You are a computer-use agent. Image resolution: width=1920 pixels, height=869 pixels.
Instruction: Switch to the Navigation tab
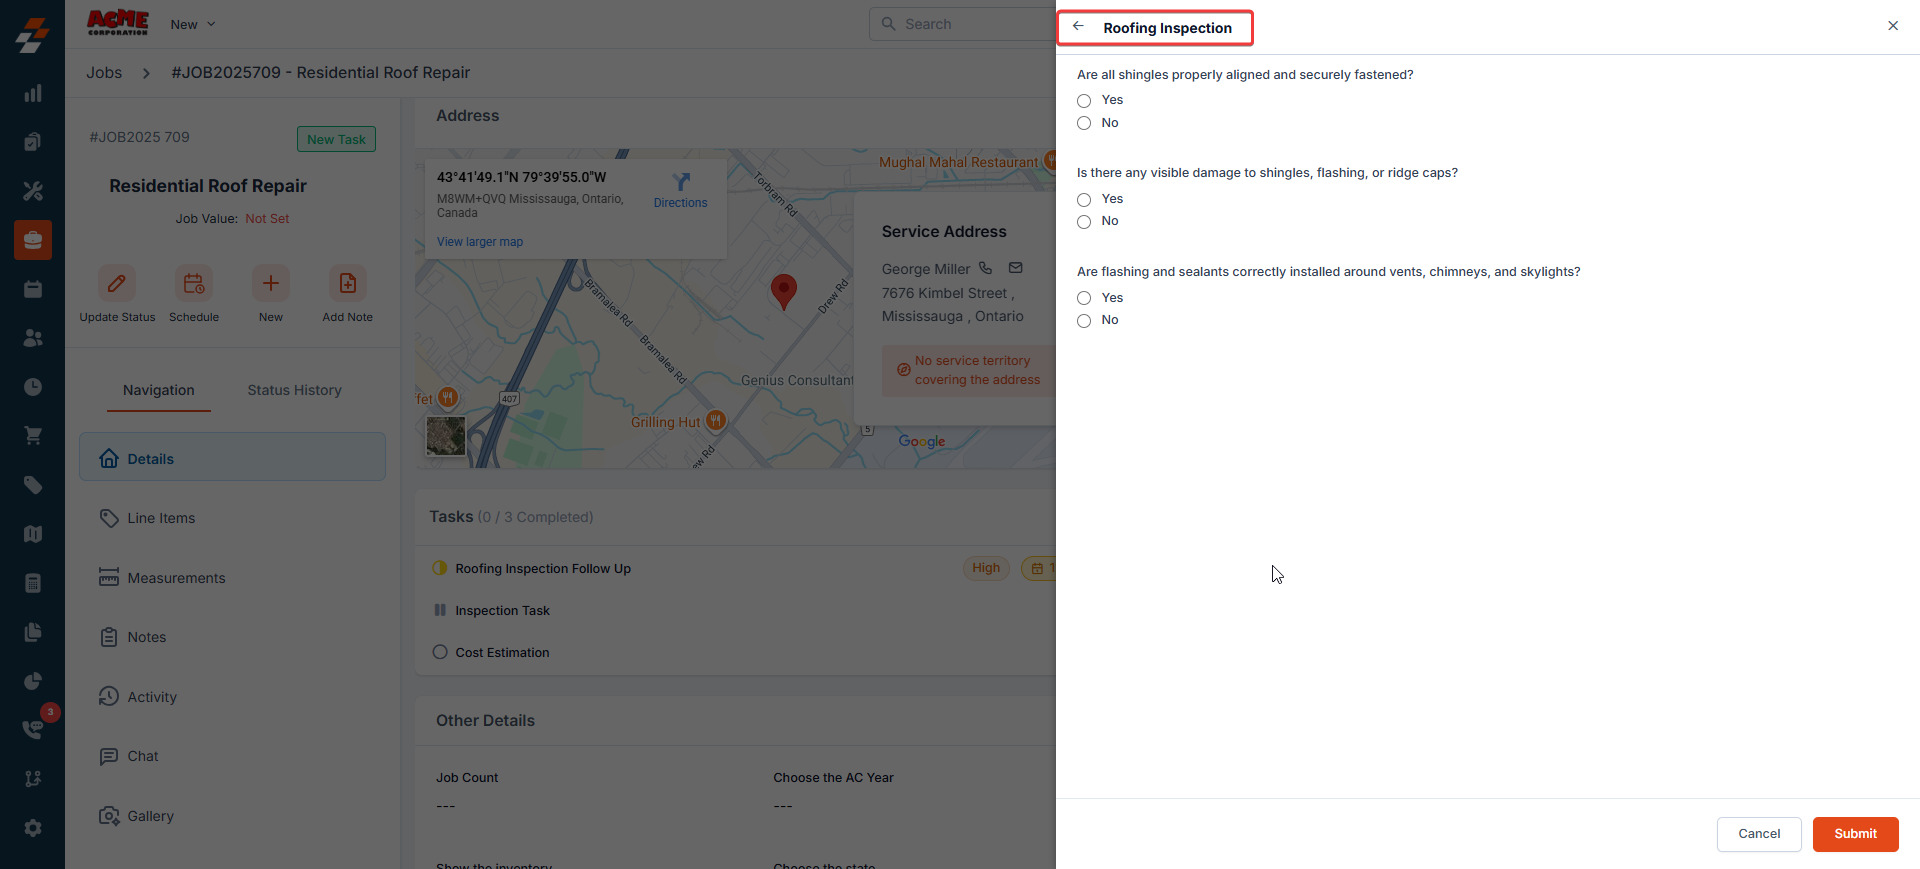click(x=159, y=390)
